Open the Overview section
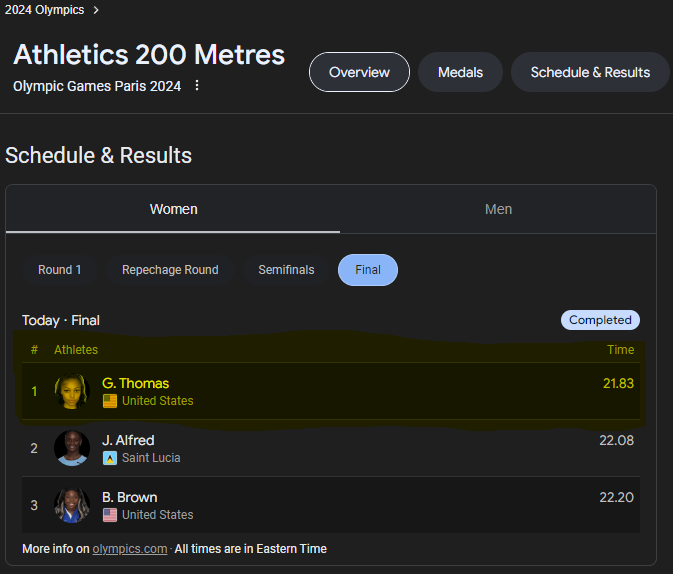The height and width of the screenshot is (574, 673). tap(359, 72)
